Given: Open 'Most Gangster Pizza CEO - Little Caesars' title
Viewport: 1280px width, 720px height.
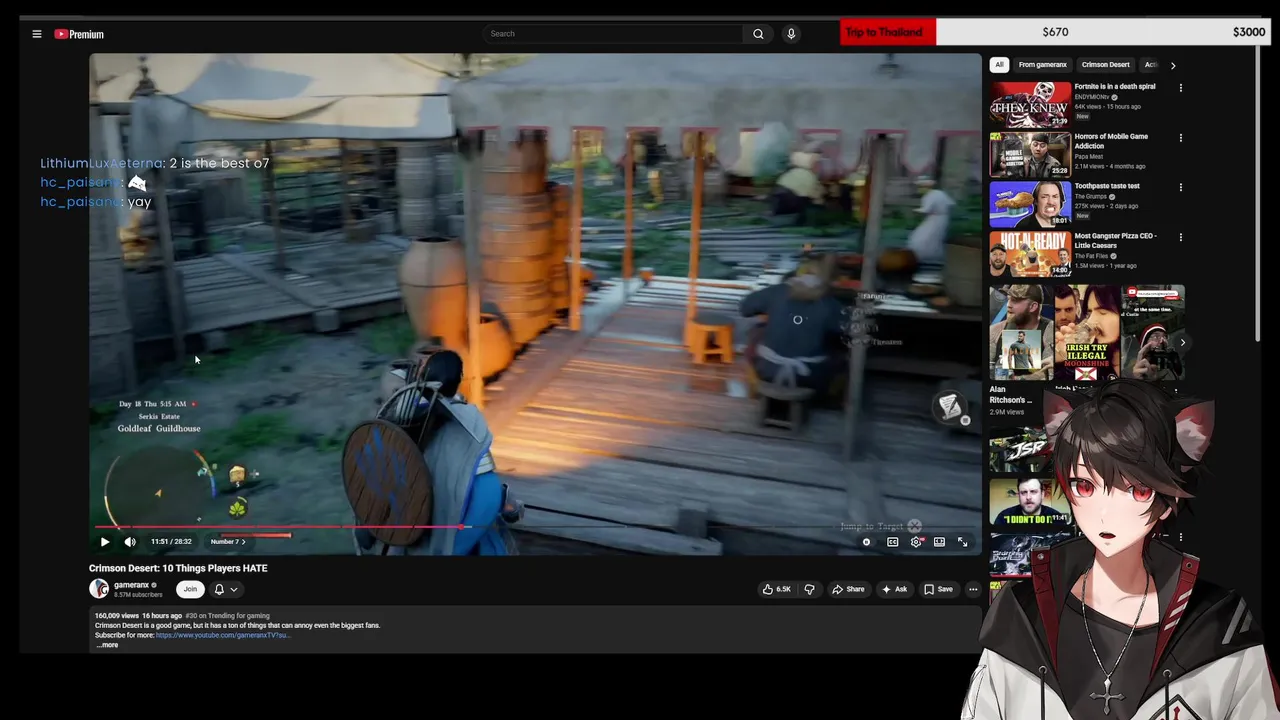Looking at the screenshot, I should coord(1115,241).
